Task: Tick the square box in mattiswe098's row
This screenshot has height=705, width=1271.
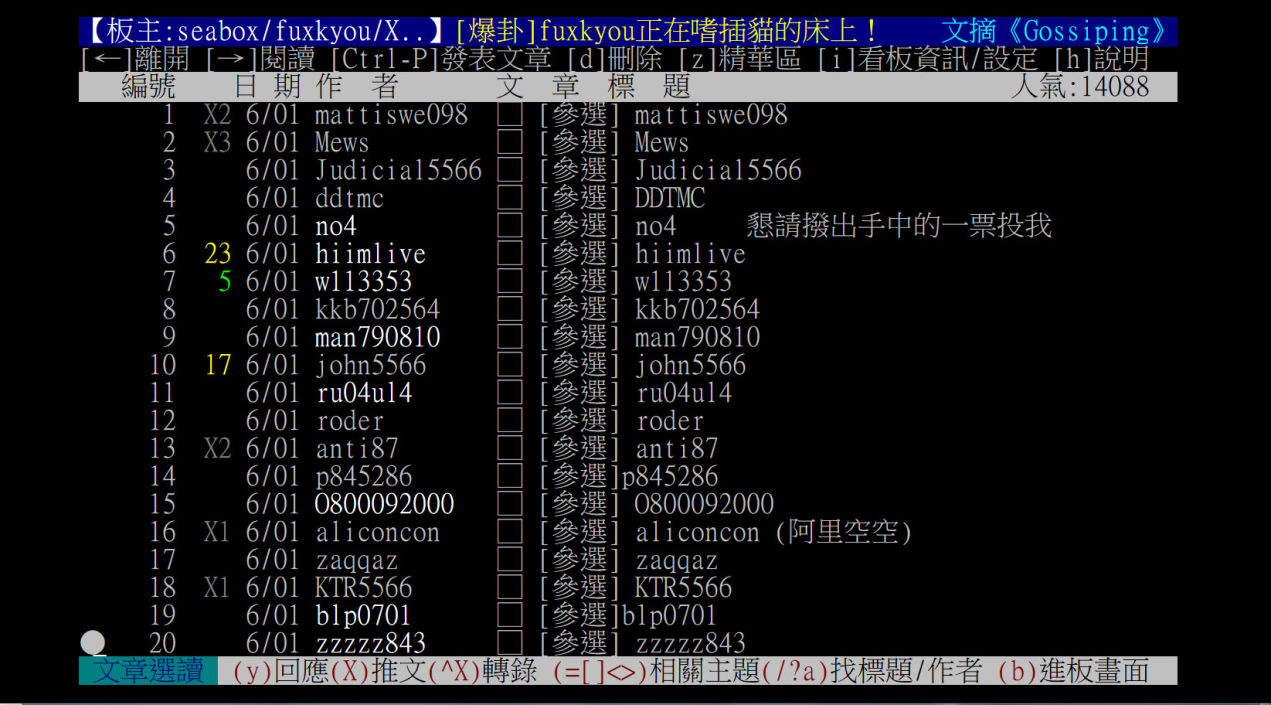Action: (510, 115)
